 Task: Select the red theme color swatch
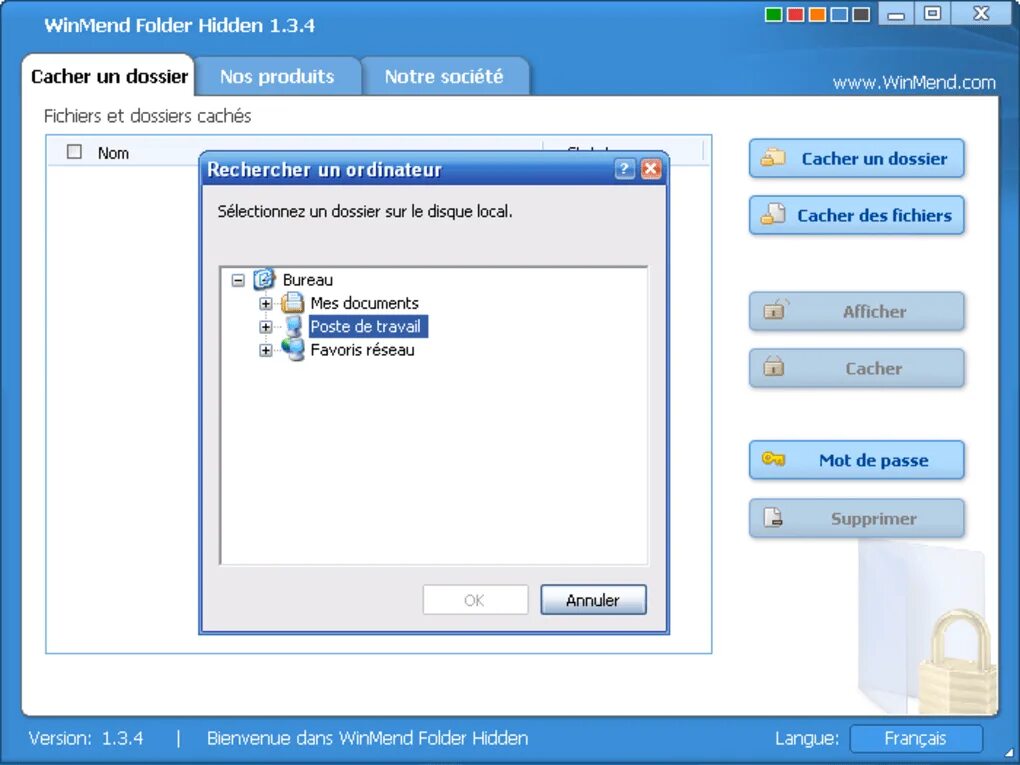[x=796, y=14]
